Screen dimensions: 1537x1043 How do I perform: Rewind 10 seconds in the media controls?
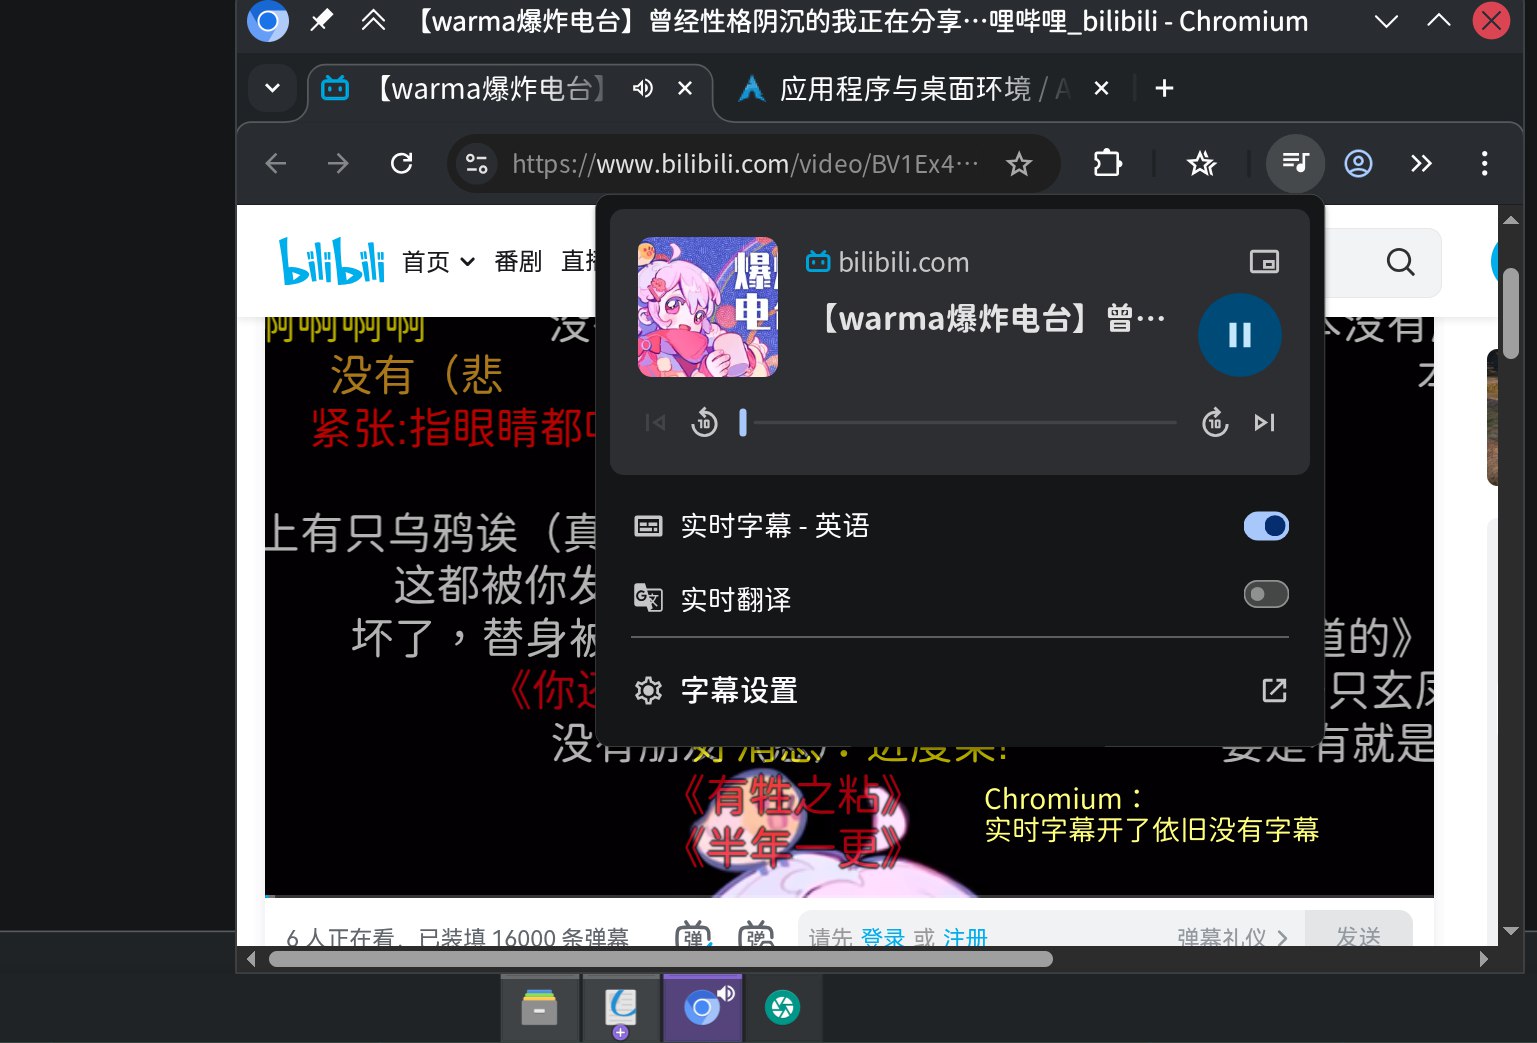point(704,422)
